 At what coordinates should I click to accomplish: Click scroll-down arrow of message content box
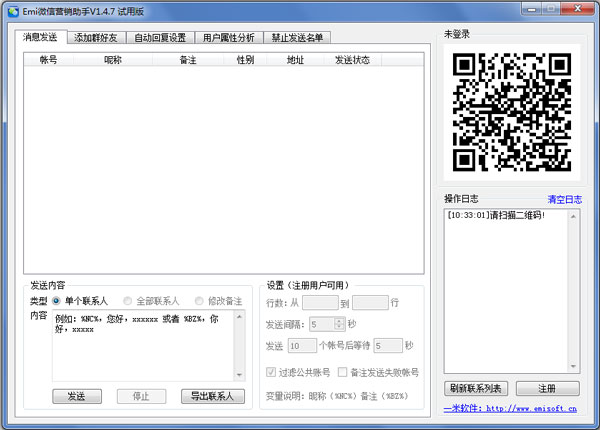click(239, 375)
